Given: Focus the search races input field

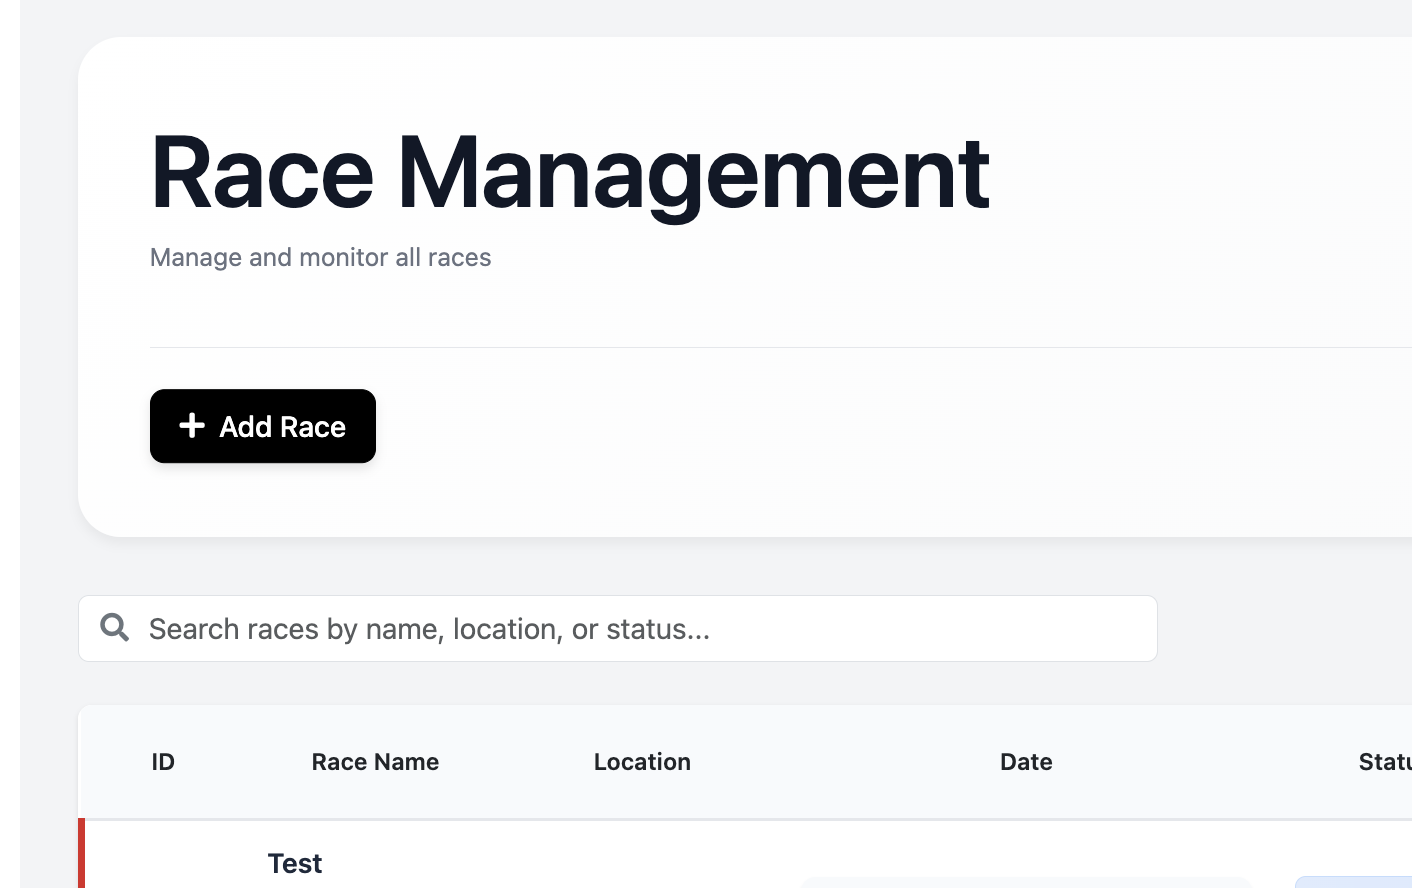Looking at the screenshot, I should click(x=618, y=628).
